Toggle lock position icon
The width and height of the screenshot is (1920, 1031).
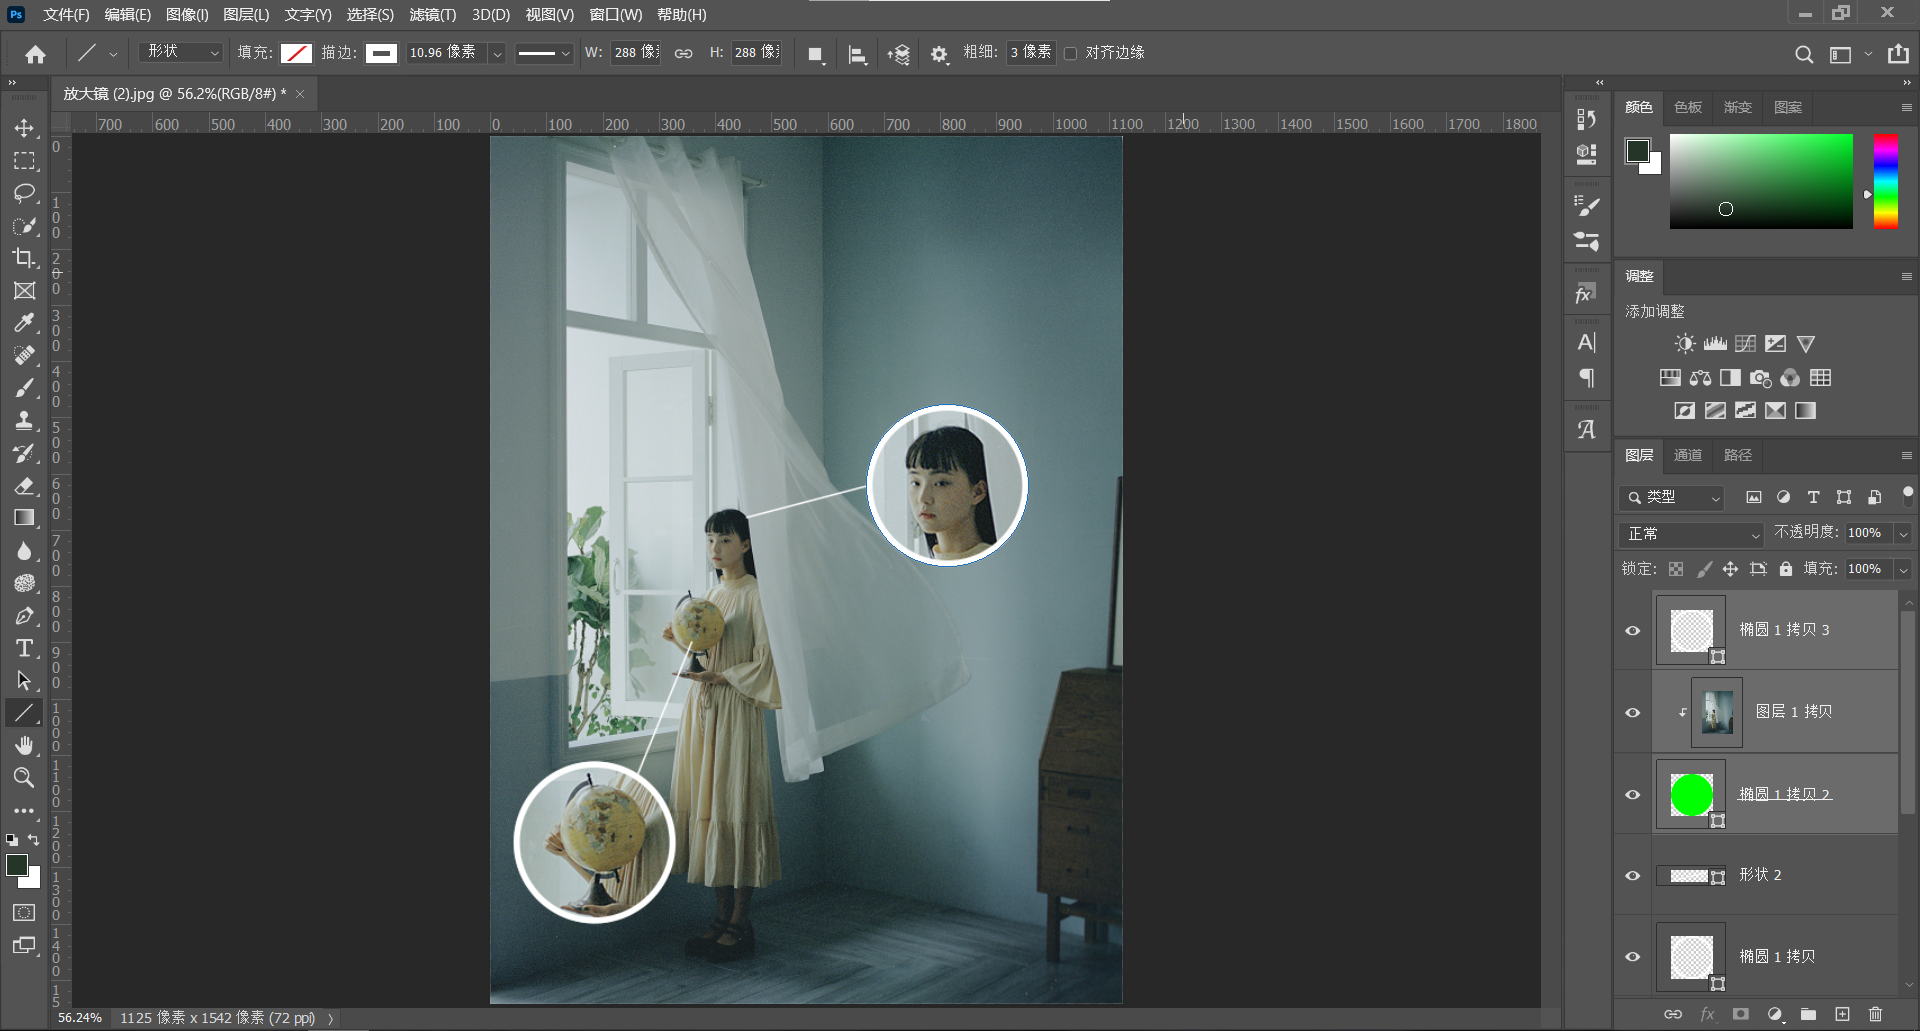[x=1730, y=569]
